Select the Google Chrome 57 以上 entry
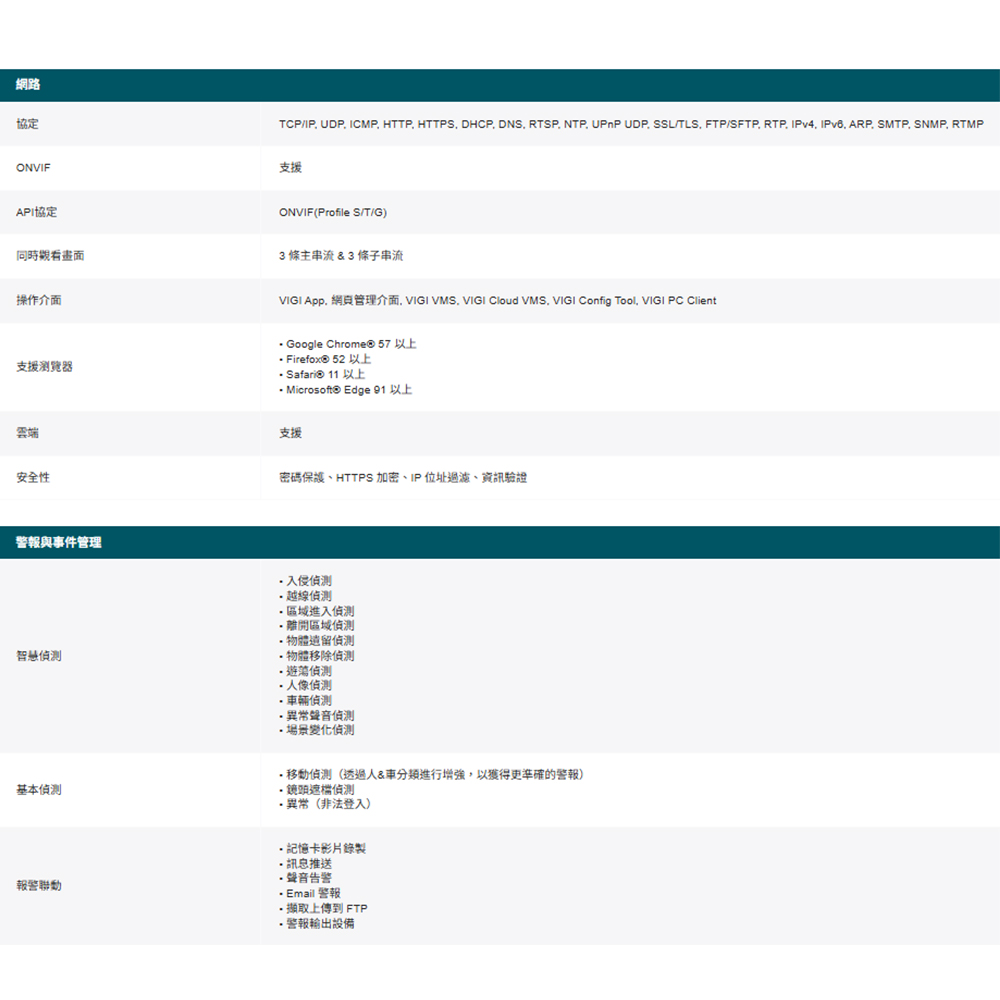Screen dimensions: 1000x1000 point(350,344)
